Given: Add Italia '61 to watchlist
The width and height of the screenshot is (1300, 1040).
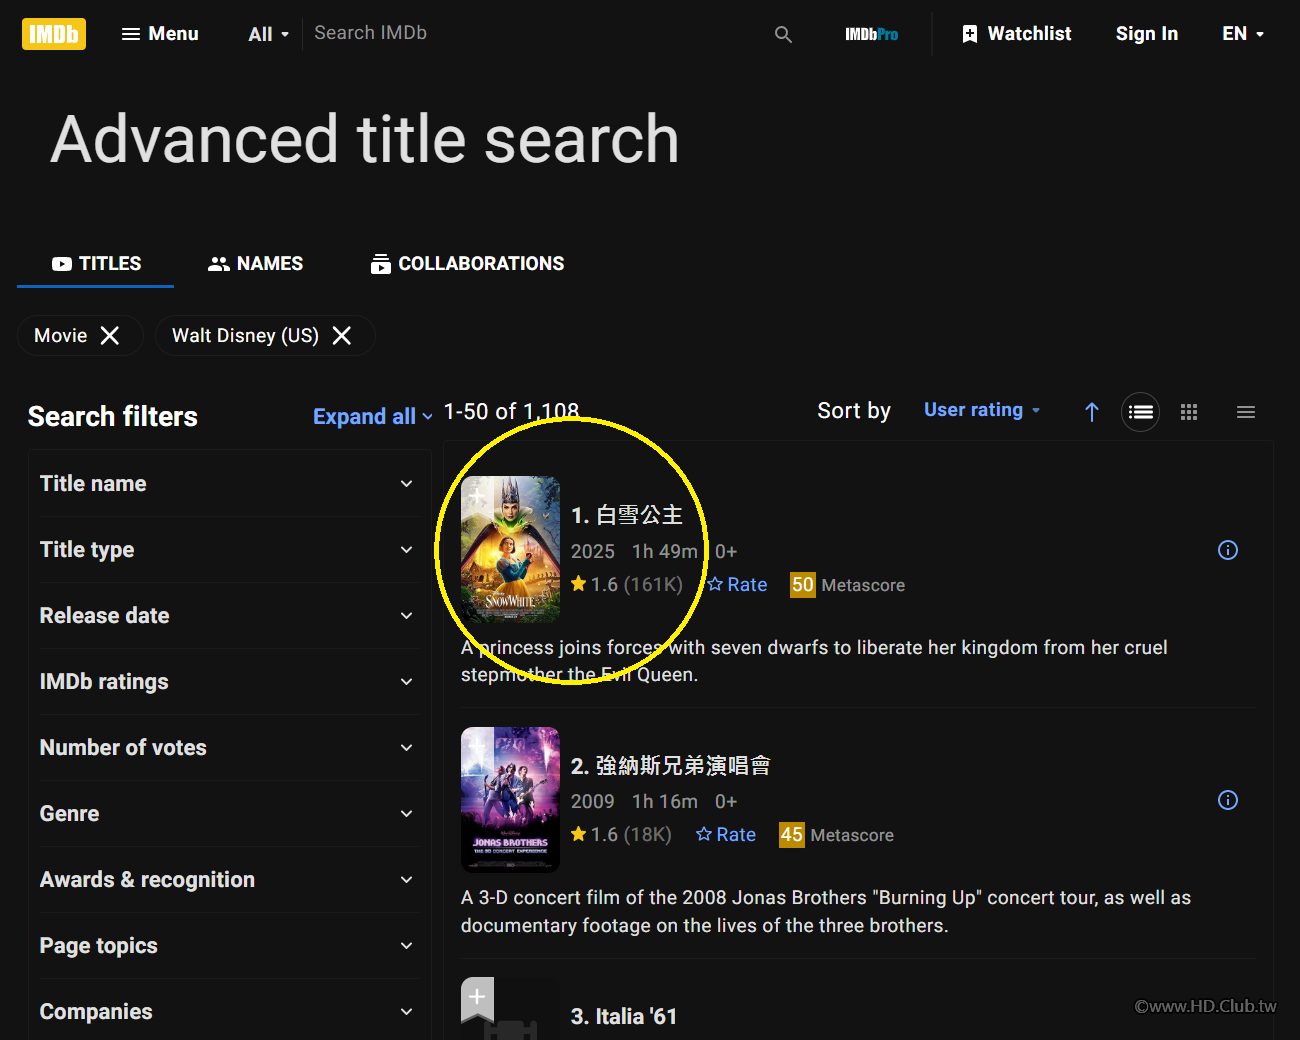Looking at the screenshot, I should point(477,998).
